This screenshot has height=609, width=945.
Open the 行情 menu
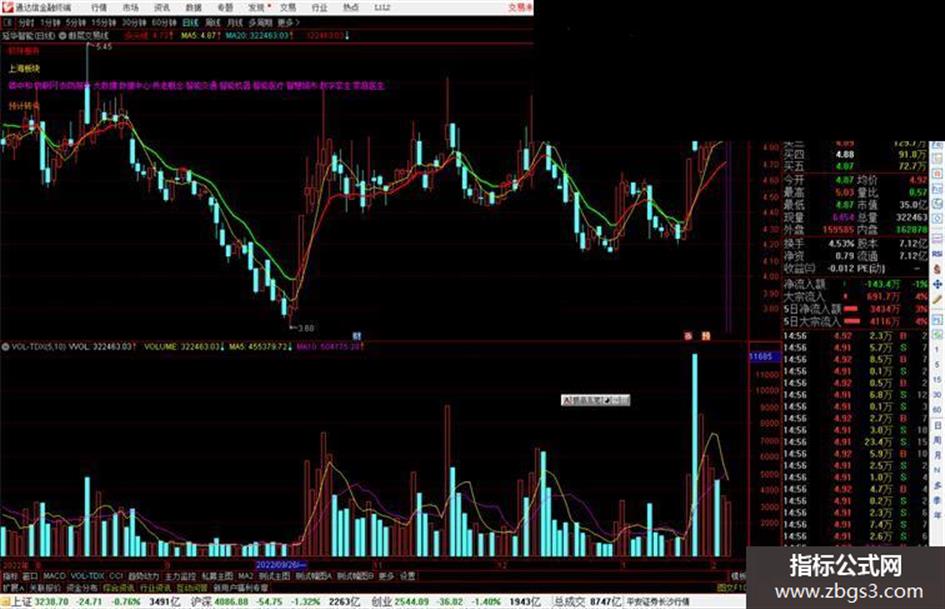[99, 8]
